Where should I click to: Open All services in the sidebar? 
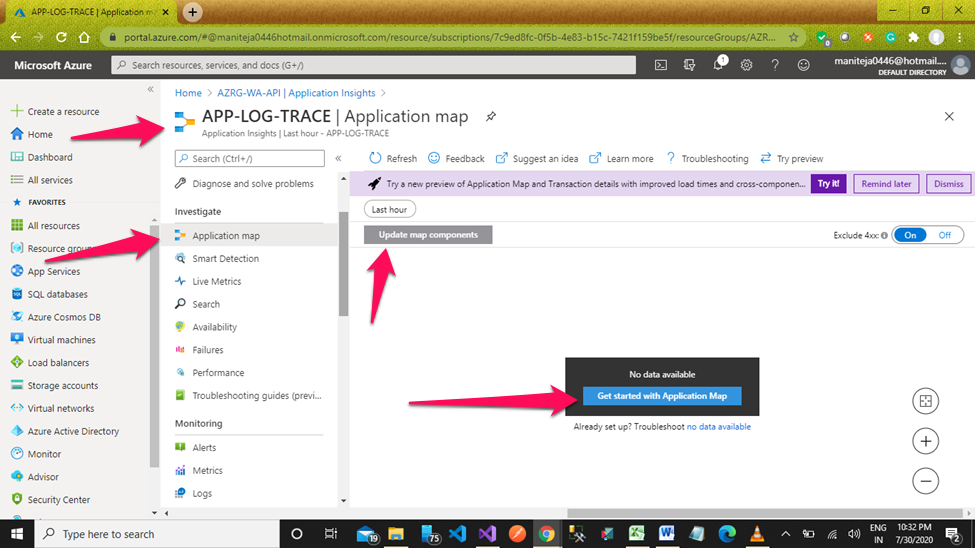(x=42, y=180)
